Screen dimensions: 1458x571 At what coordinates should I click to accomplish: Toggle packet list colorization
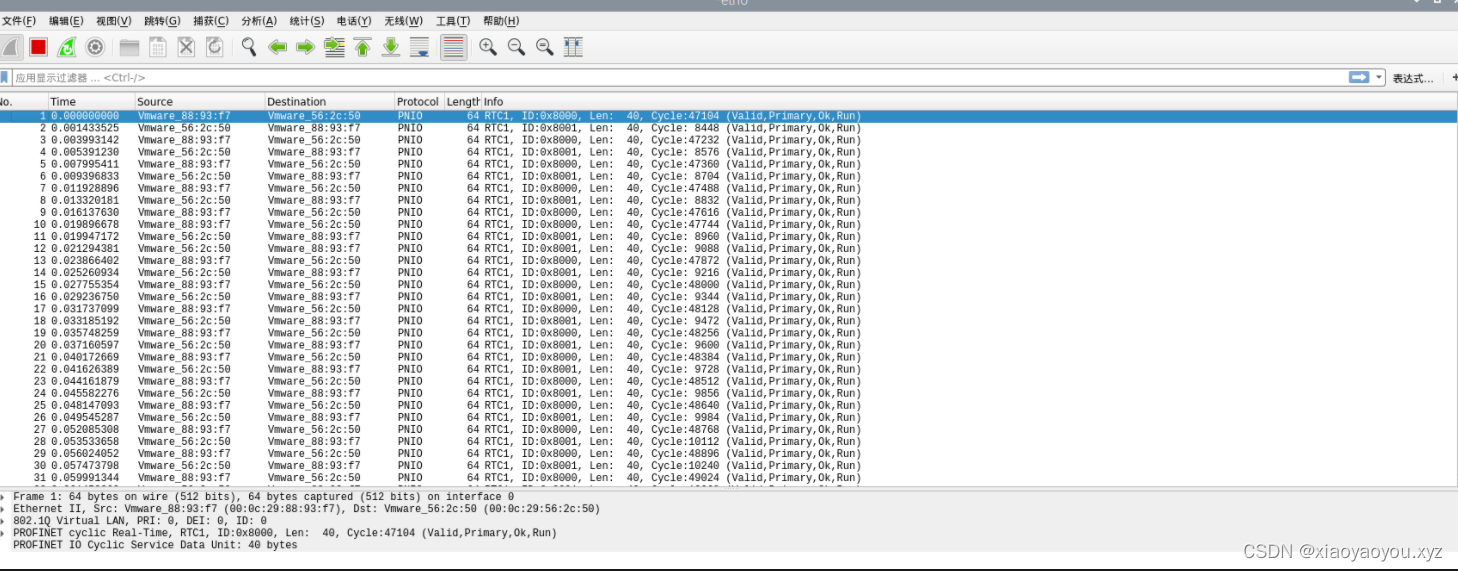(454, 47)
